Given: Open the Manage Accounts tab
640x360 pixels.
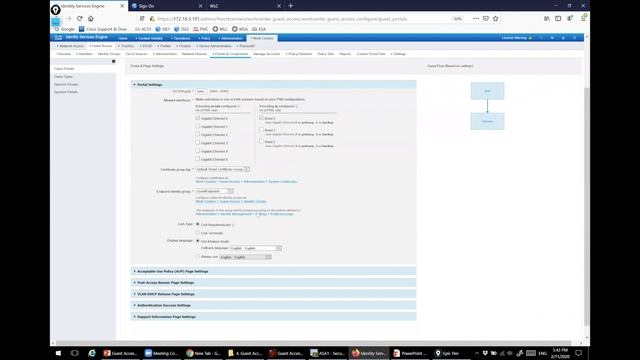Looking at the screenshot, I should click(x=267, y=54).
